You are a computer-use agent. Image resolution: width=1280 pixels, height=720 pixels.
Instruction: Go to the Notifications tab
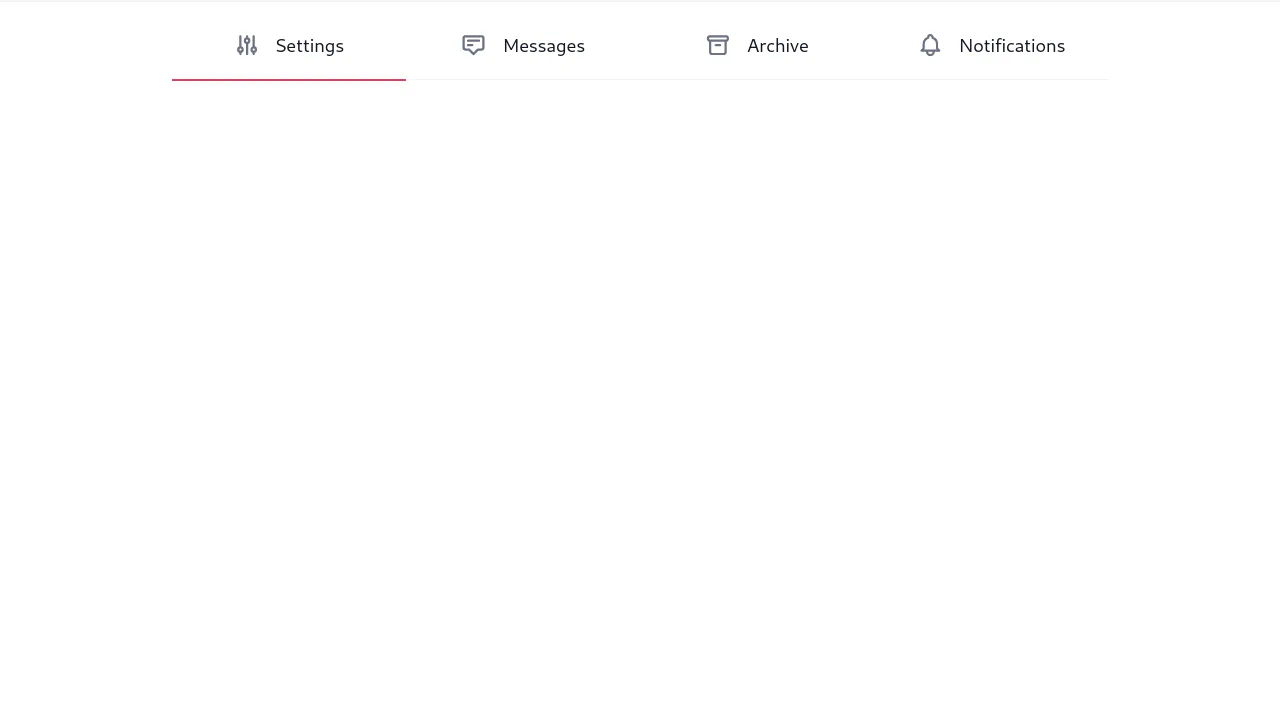click(x=991, y=46)
